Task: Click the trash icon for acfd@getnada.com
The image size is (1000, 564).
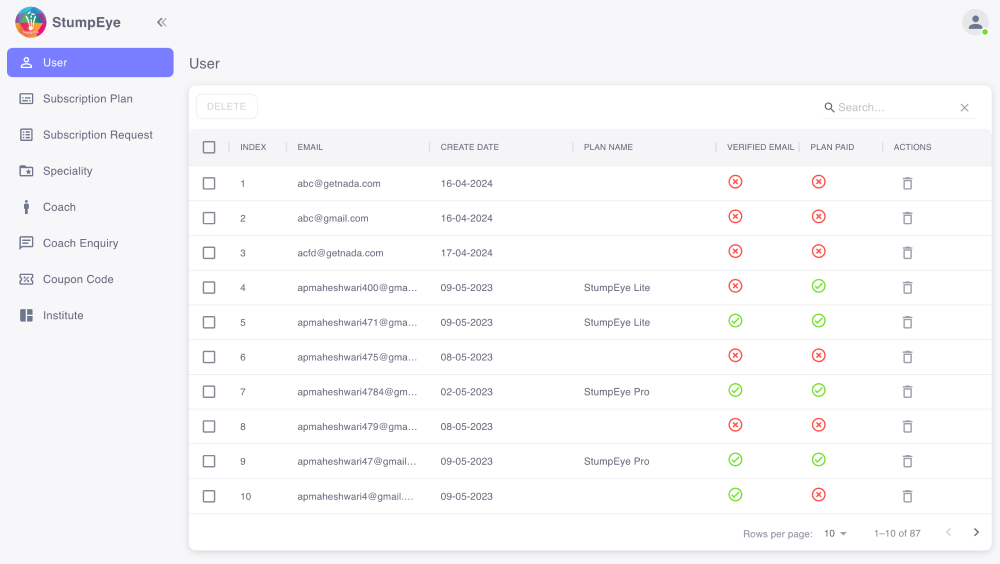Action: tap(907, 253)
